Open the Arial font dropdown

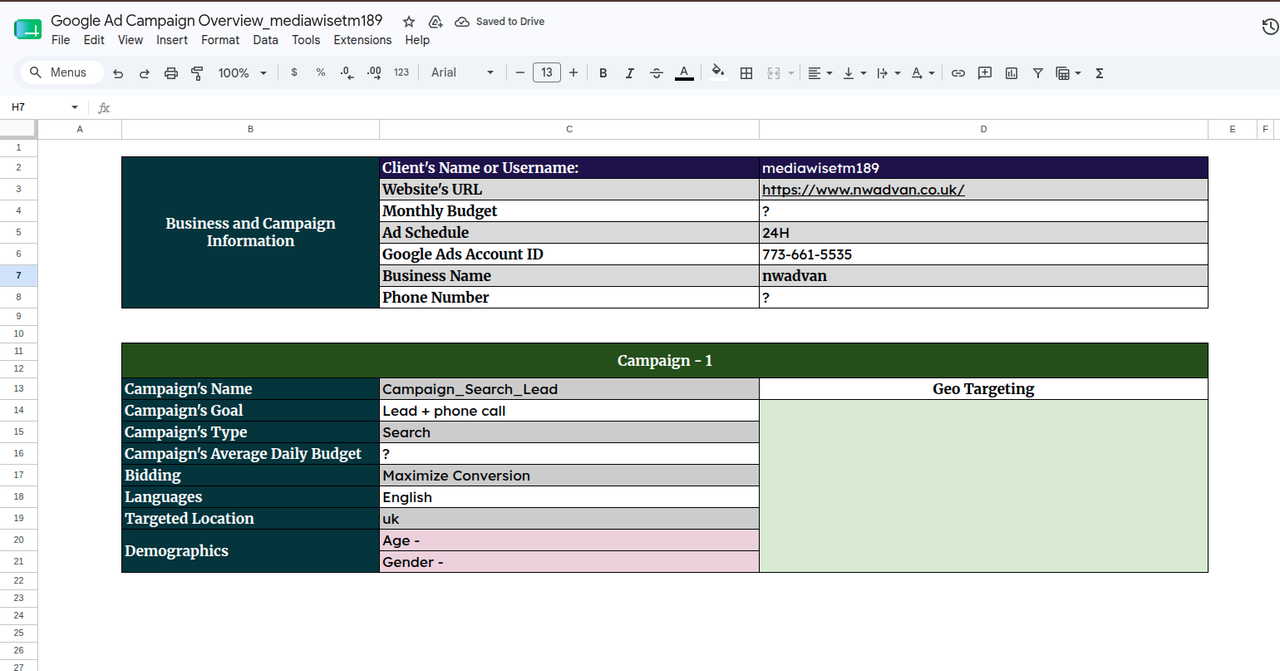tap(463, 73)
